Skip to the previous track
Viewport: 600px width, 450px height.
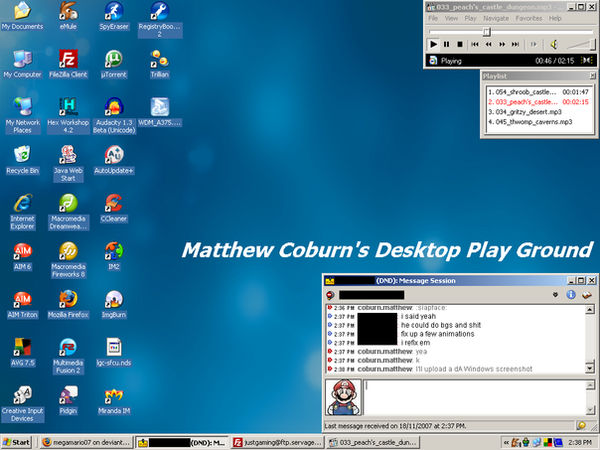pos(475,44)
